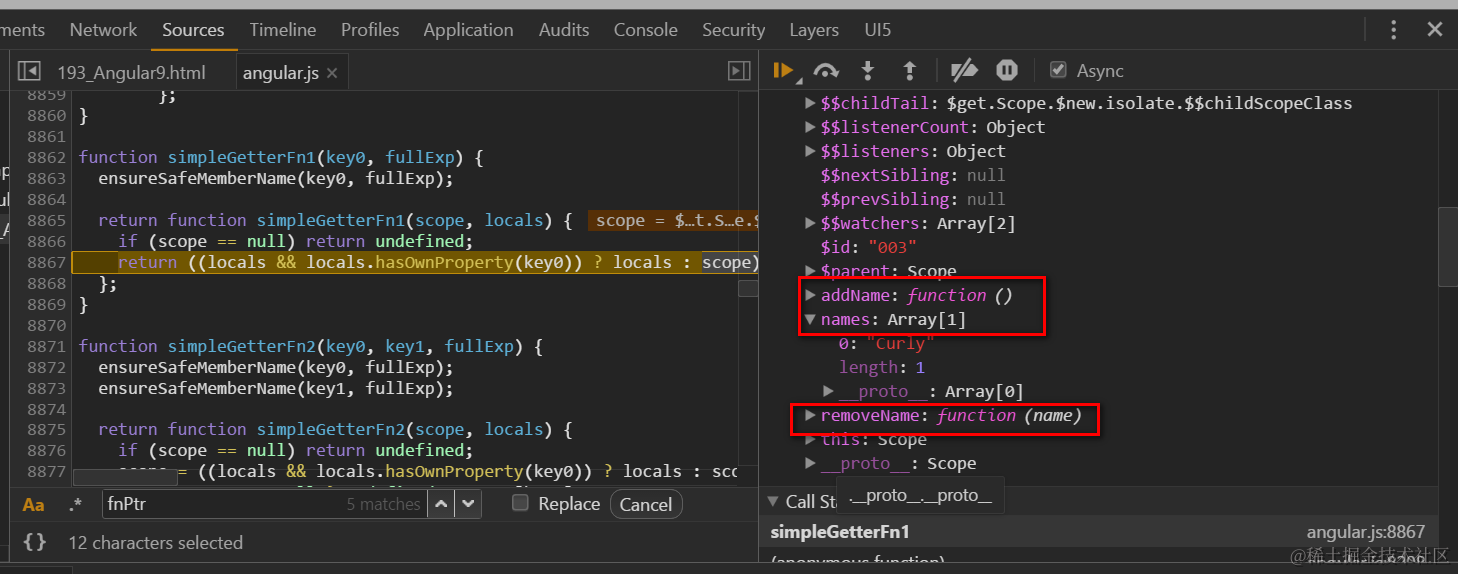Step into next function call

[x=868, y=70]
